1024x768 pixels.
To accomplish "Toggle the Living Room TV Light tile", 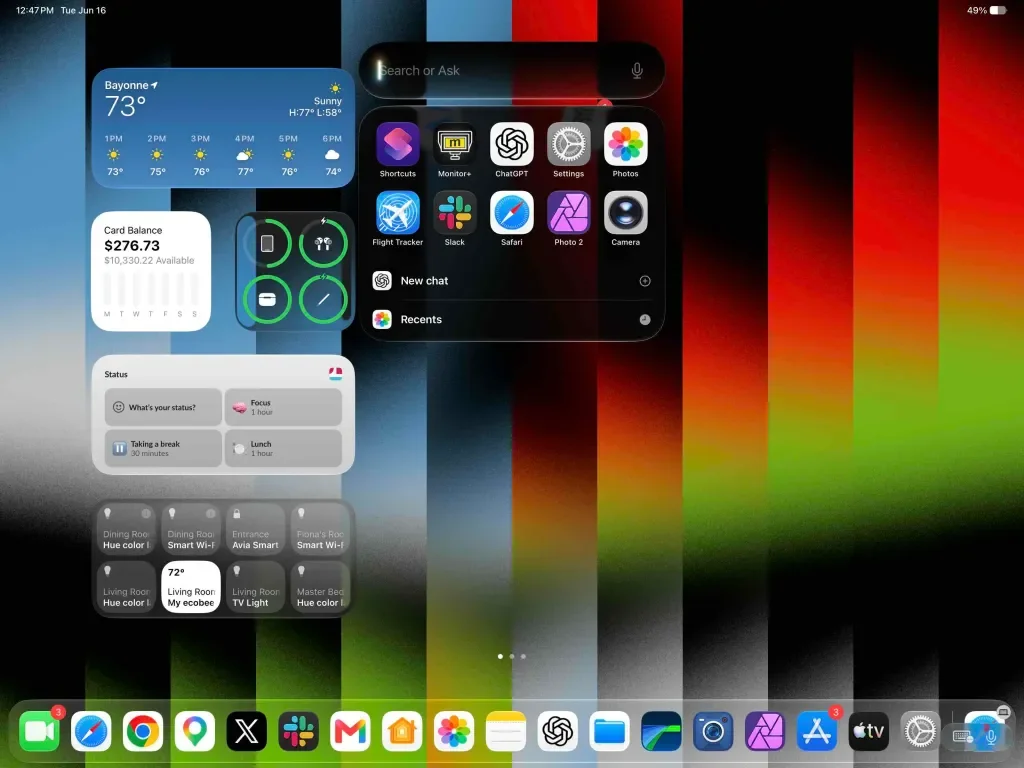I will pyautogui.click(x=255, y=586).
